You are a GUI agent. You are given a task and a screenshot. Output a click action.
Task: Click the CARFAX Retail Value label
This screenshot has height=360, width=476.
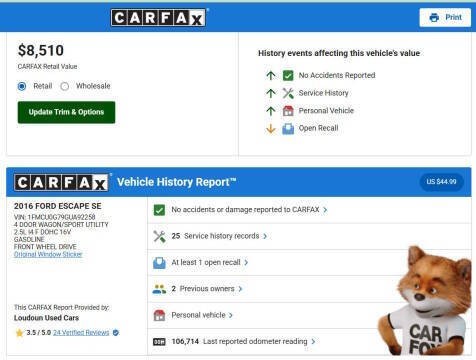(x=47, y=67)
